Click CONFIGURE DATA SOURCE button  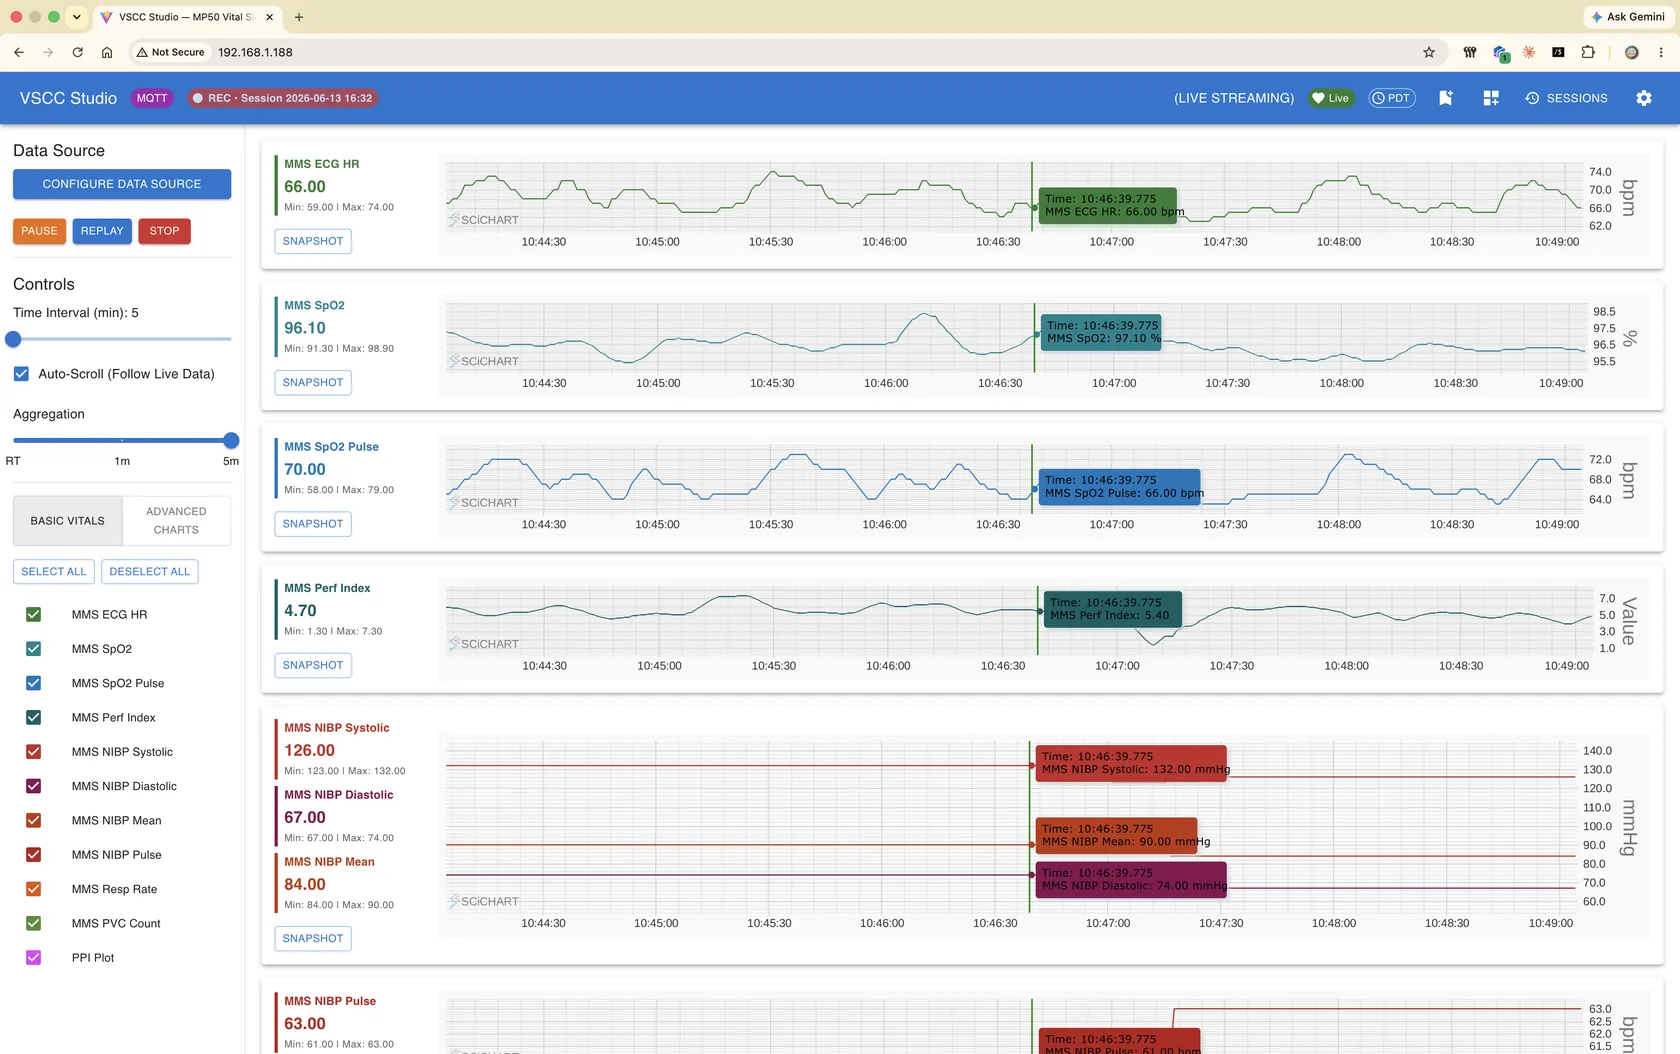click(x=122, y=184)
